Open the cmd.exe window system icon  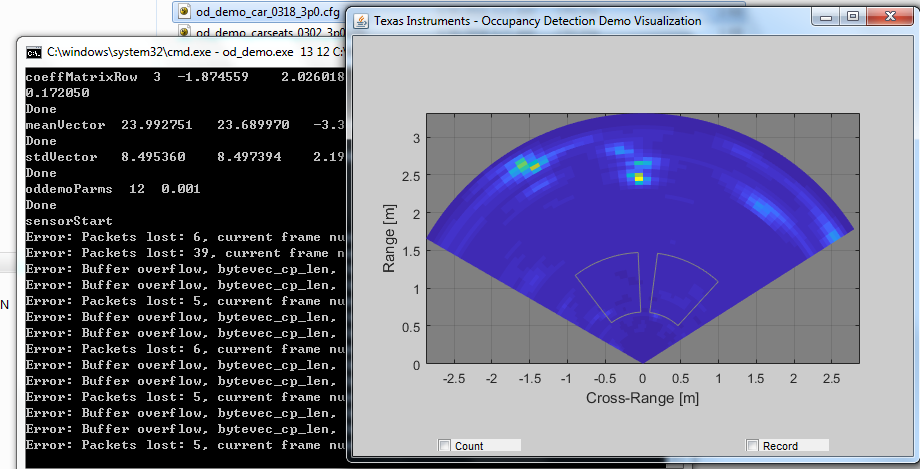point(34,52)
